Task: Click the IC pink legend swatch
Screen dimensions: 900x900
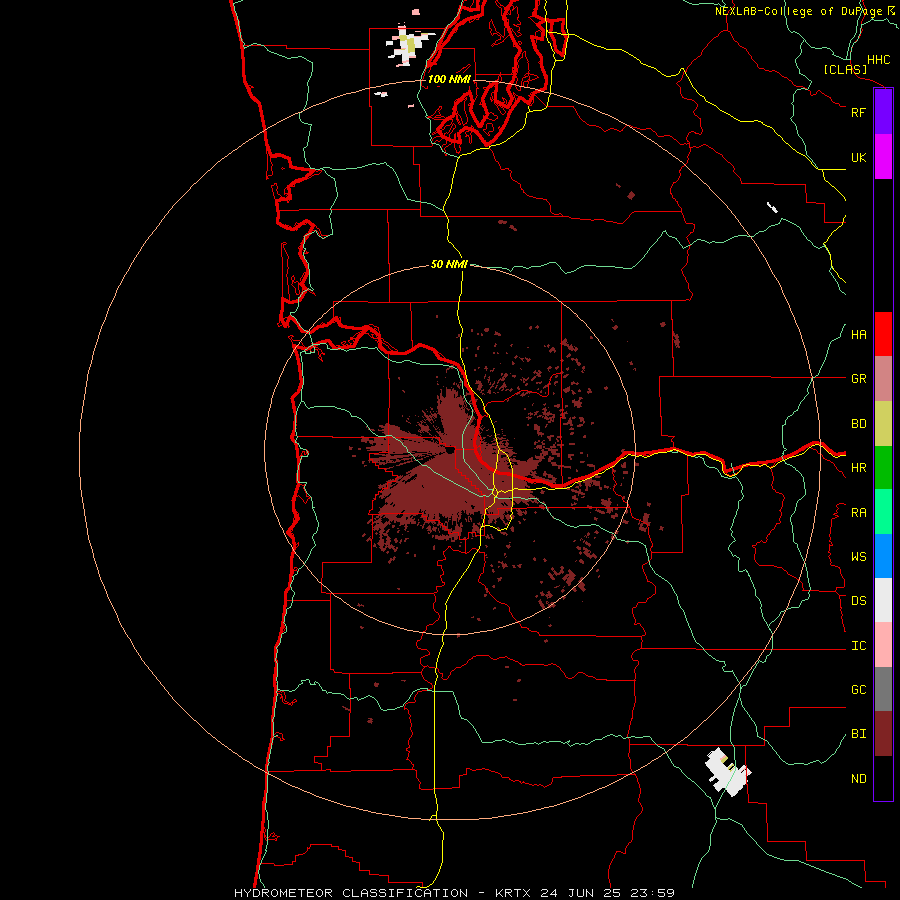Action: pos(883,645)
